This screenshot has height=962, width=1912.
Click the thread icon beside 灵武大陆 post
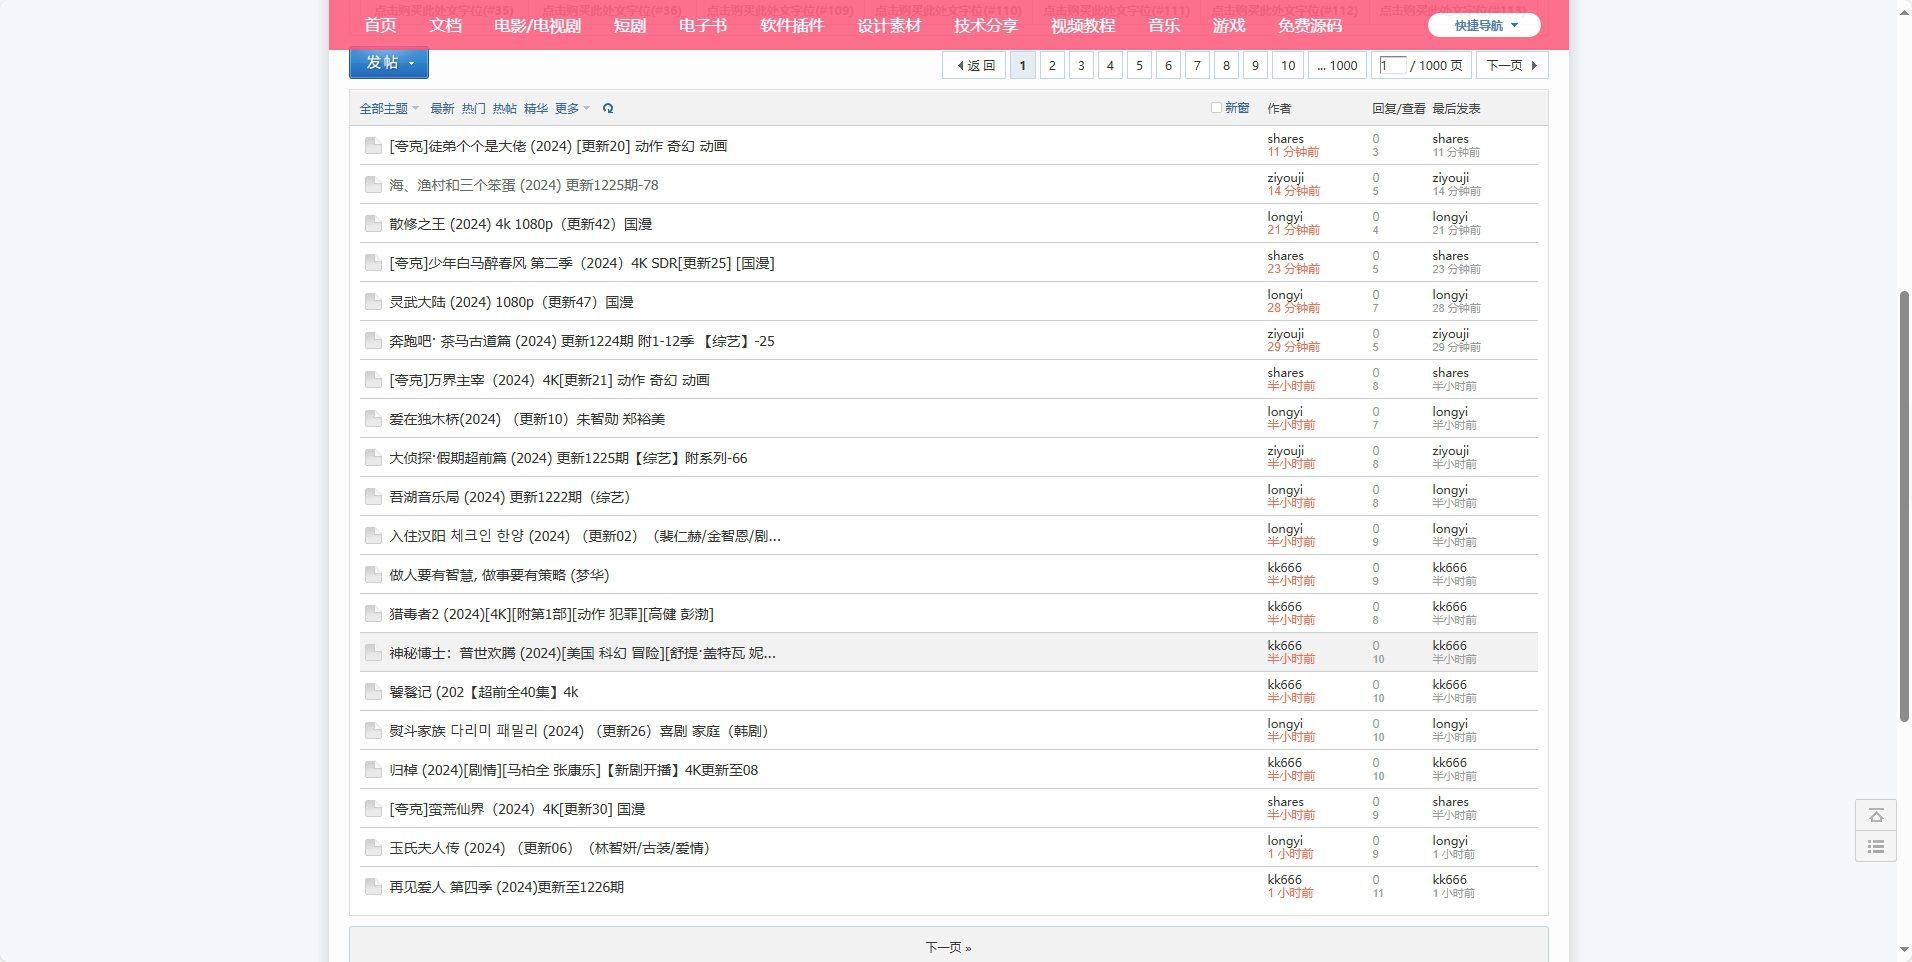pos(373,302)
